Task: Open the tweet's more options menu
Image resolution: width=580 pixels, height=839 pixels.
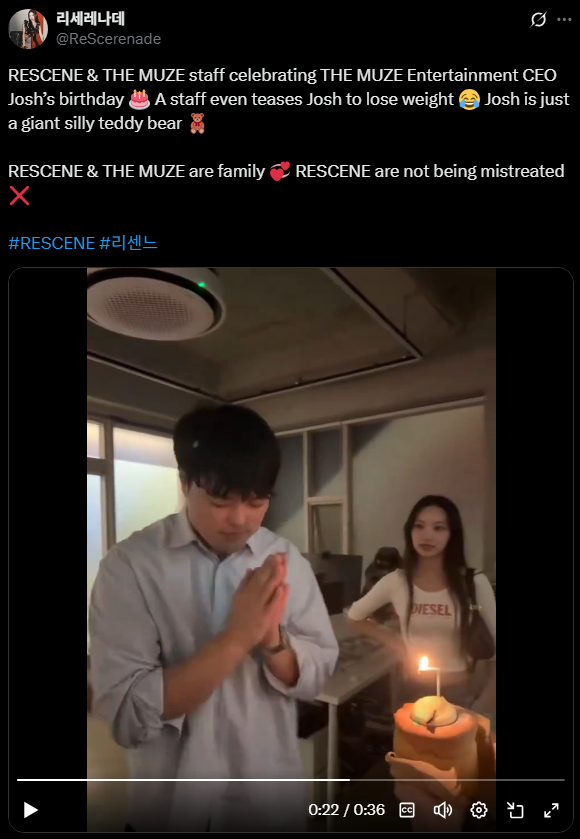Action: click(x=564, y=20)
